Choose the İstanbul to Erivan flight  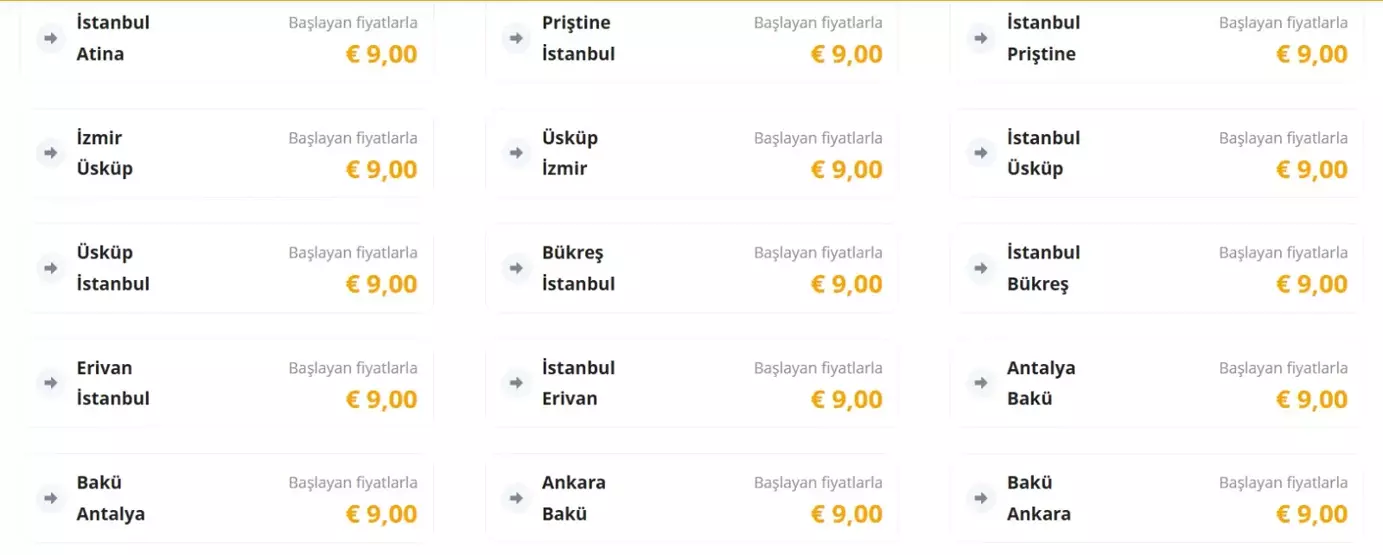pyautogui.click(x=690, y=383)
